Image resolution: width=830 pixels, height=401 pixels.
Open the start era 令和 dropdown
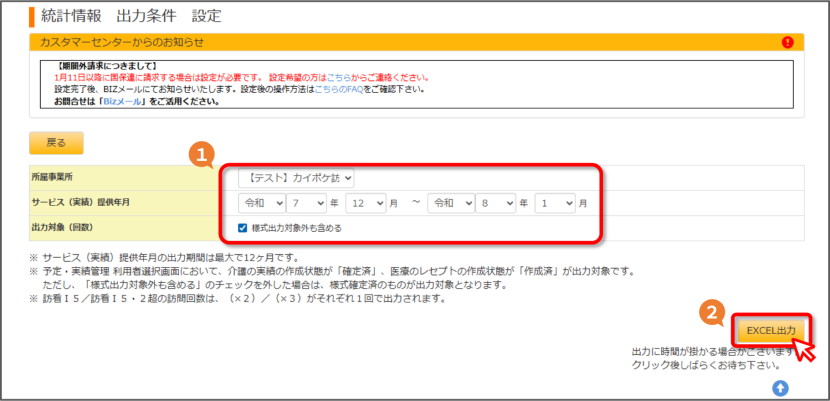[261, 203]
